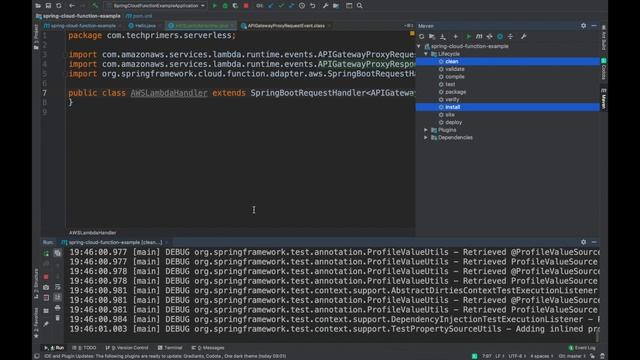Reimport all Maven projects icon
This screenshot has width=640, height=360.
point(422,36)
